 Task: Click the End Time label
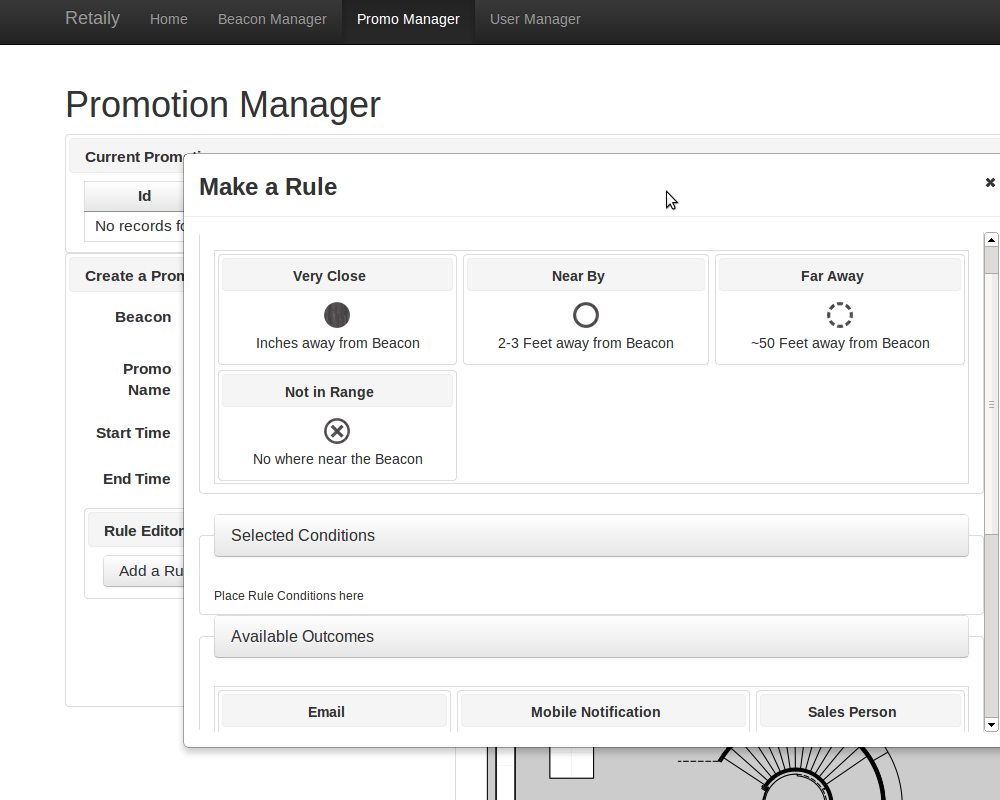(136, 479)
